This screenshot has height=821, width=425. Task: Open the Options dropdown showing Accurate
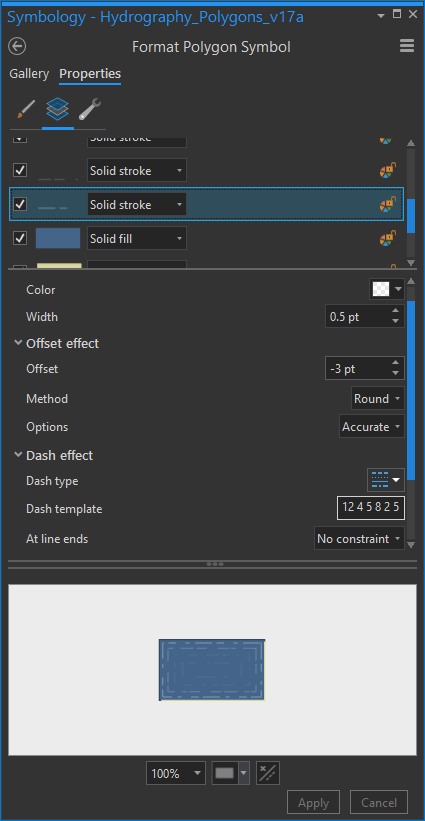pyautogui.click(x=372, y=427)
